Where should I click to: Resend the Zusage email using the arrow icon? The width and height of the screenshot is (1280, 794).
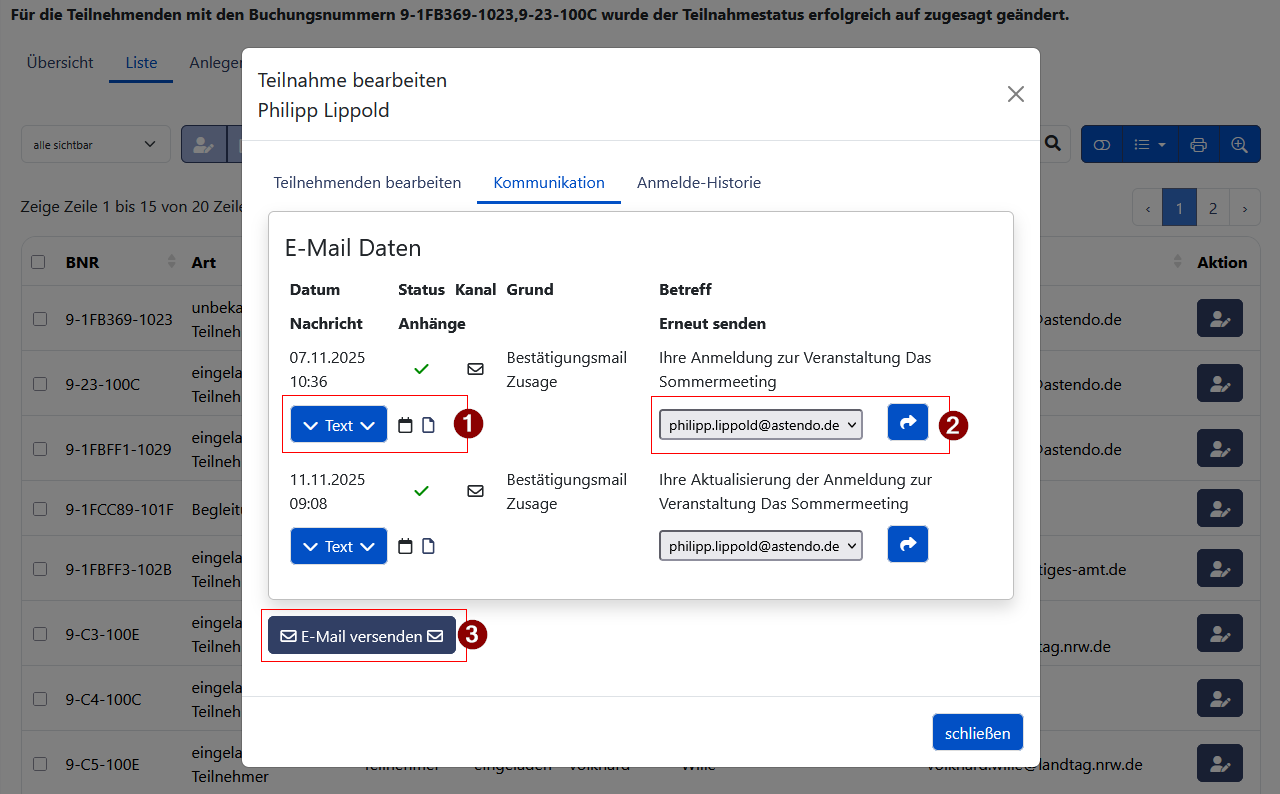pos(907,421)
